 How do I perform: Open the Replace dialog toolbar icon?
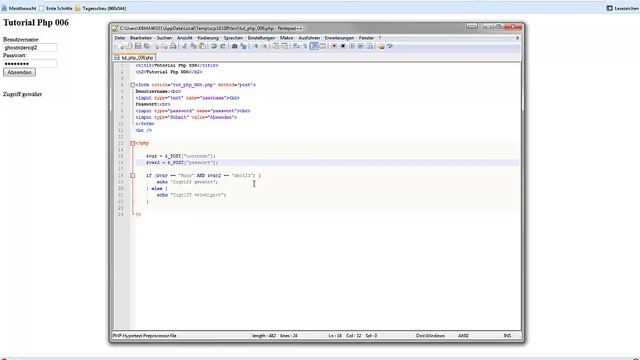(244, 46)
